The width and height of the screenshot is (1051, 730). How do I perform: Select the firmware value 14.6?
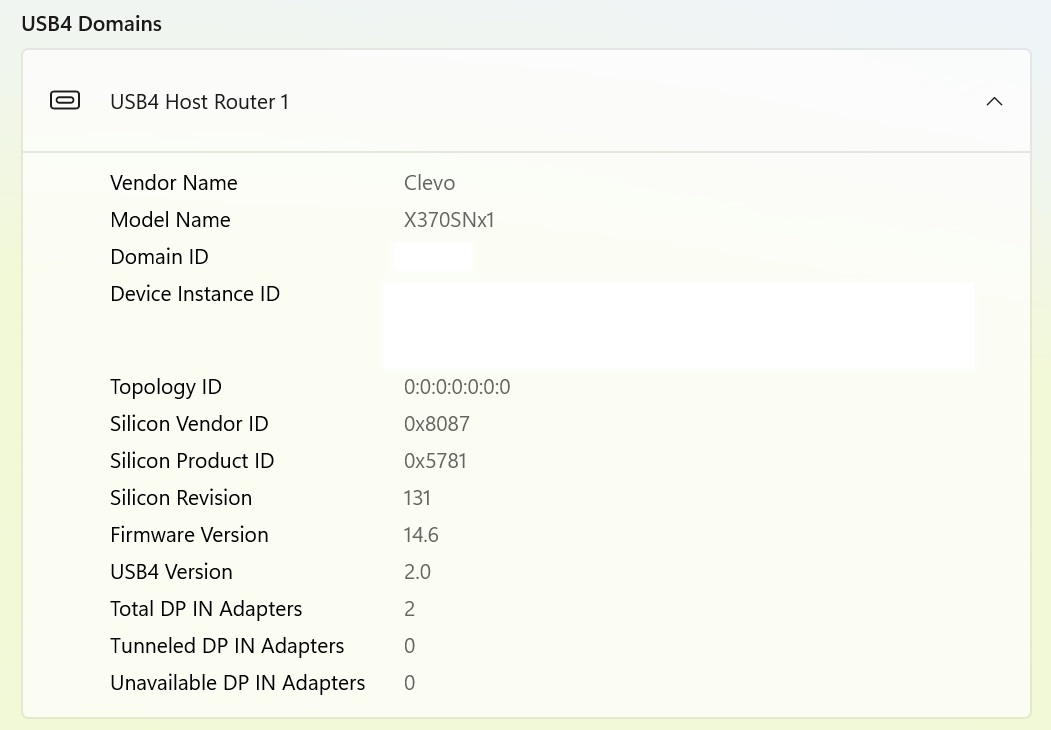(x=421, y=534)
